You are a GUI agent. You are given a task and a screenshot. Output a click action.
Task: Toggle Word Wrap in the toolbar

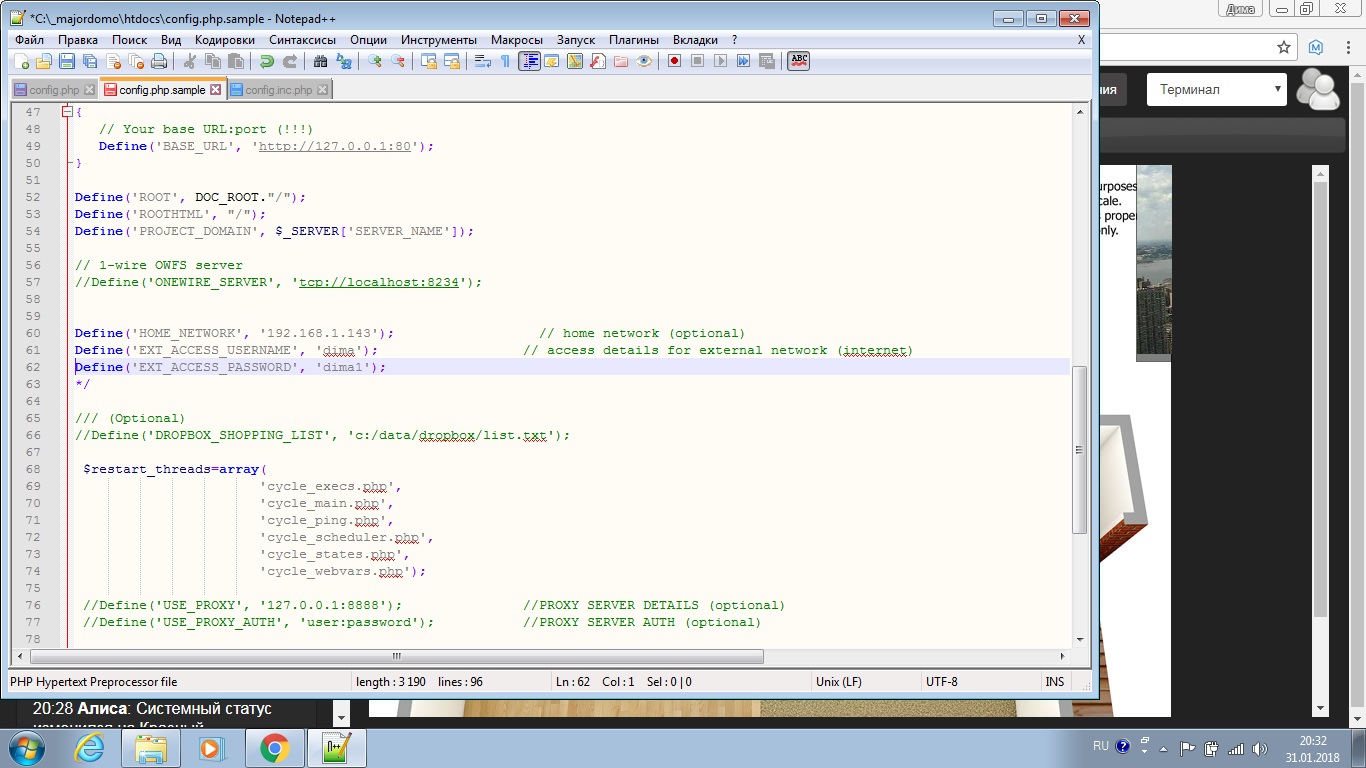[482, 61]
